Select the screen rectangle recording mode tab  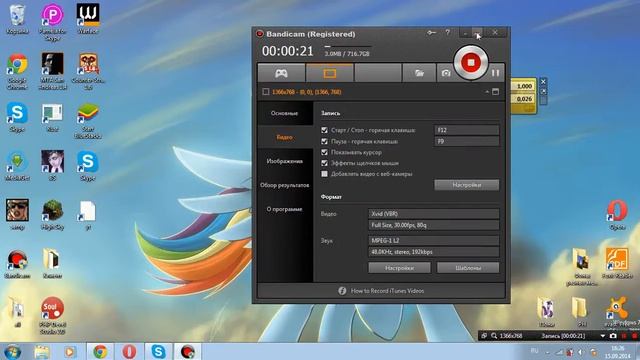pyautogui.click(x=329, y=73)
